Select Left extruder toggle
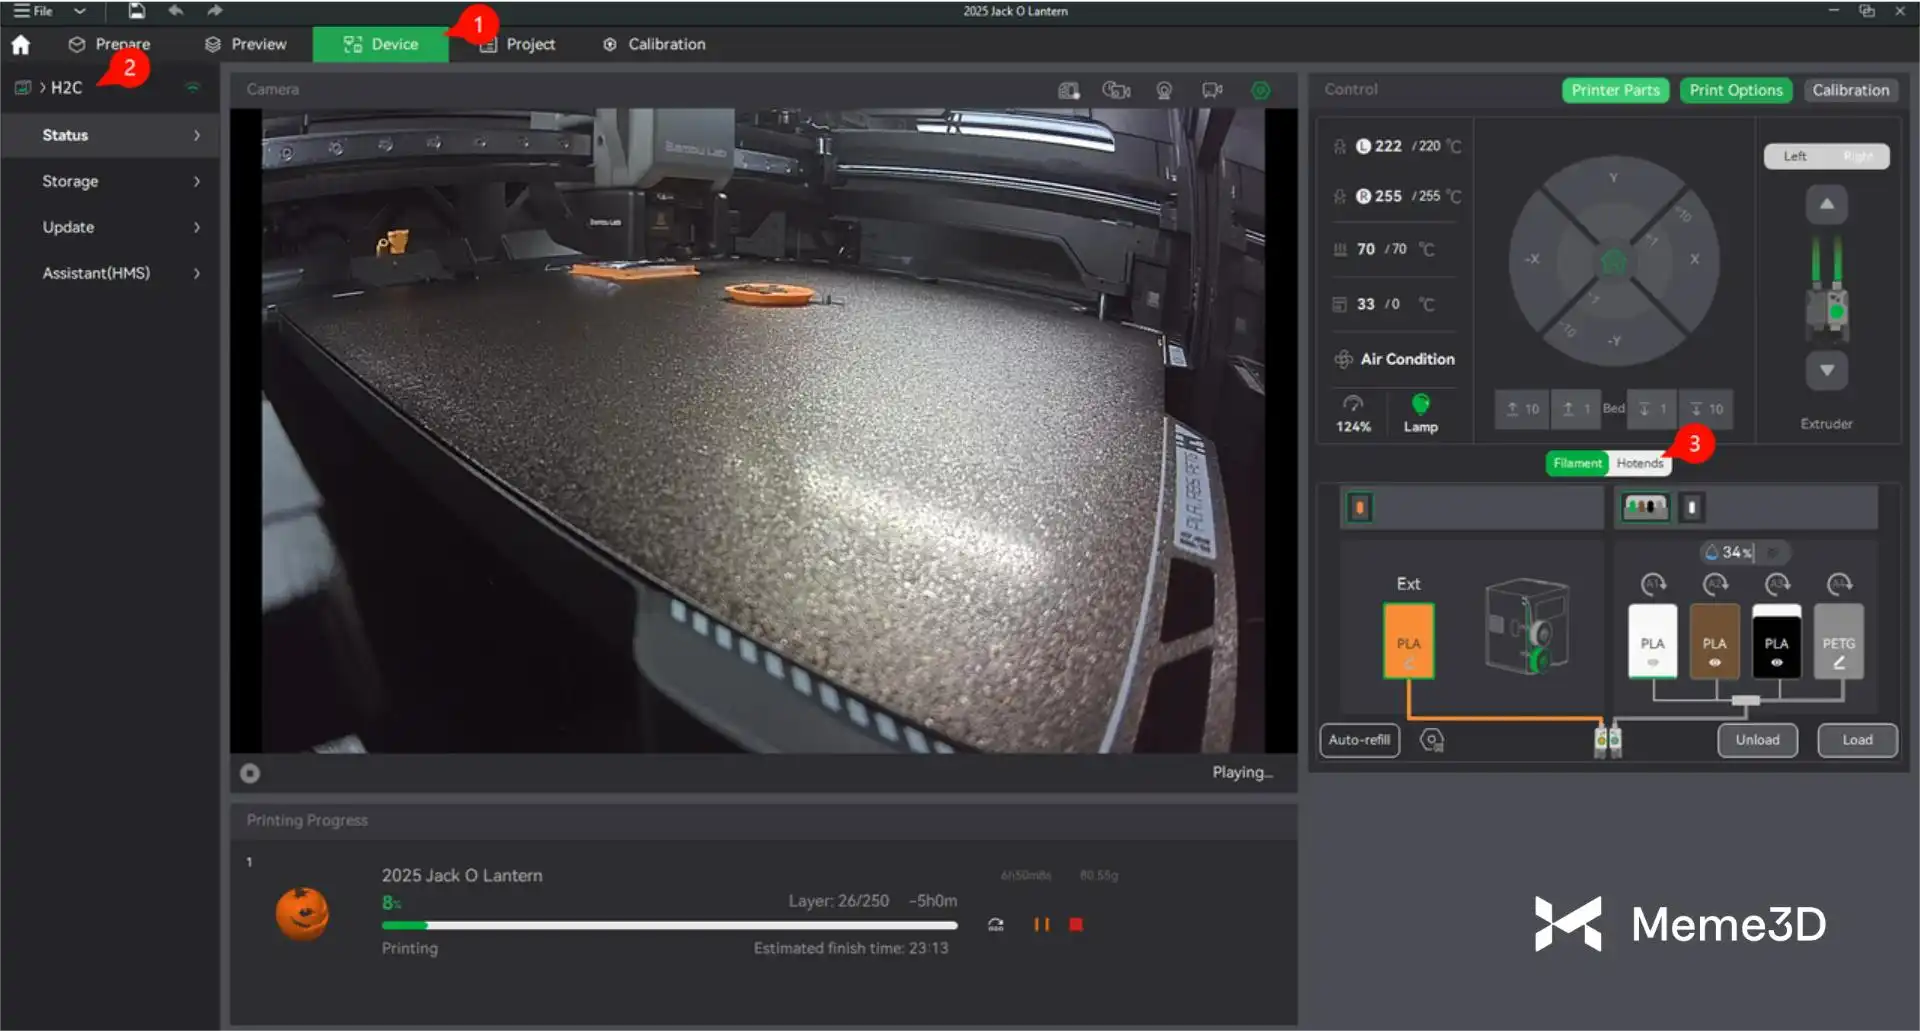 (1795, 156)
